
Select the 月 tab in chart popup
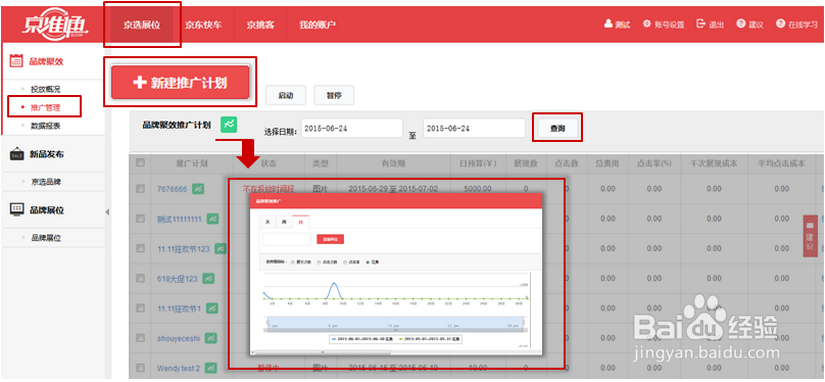coord(300,222)
